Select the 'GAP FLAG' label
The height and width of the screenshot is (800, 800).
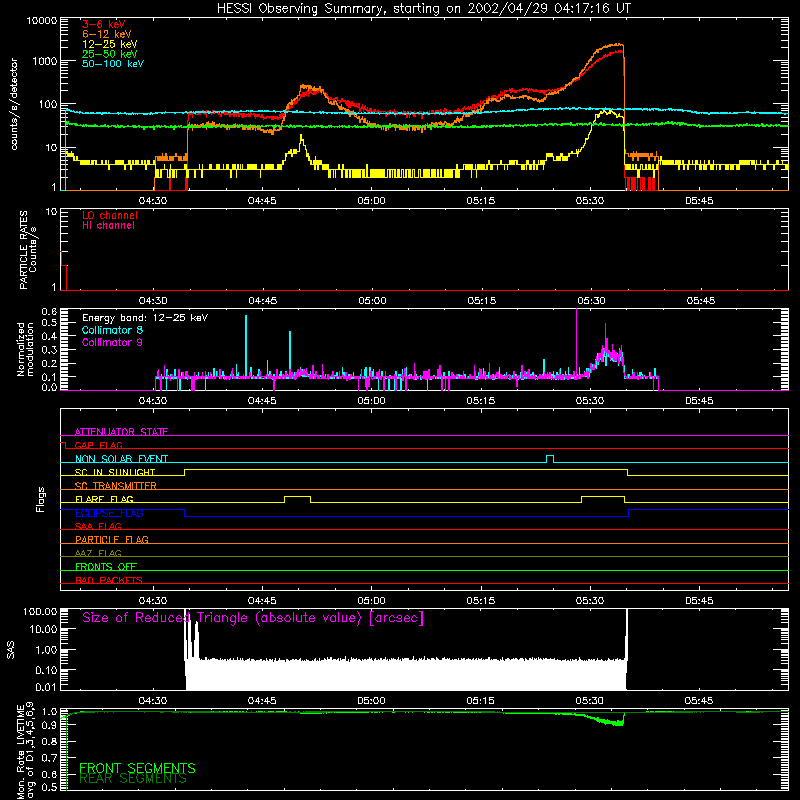click(x=98, y=445)
